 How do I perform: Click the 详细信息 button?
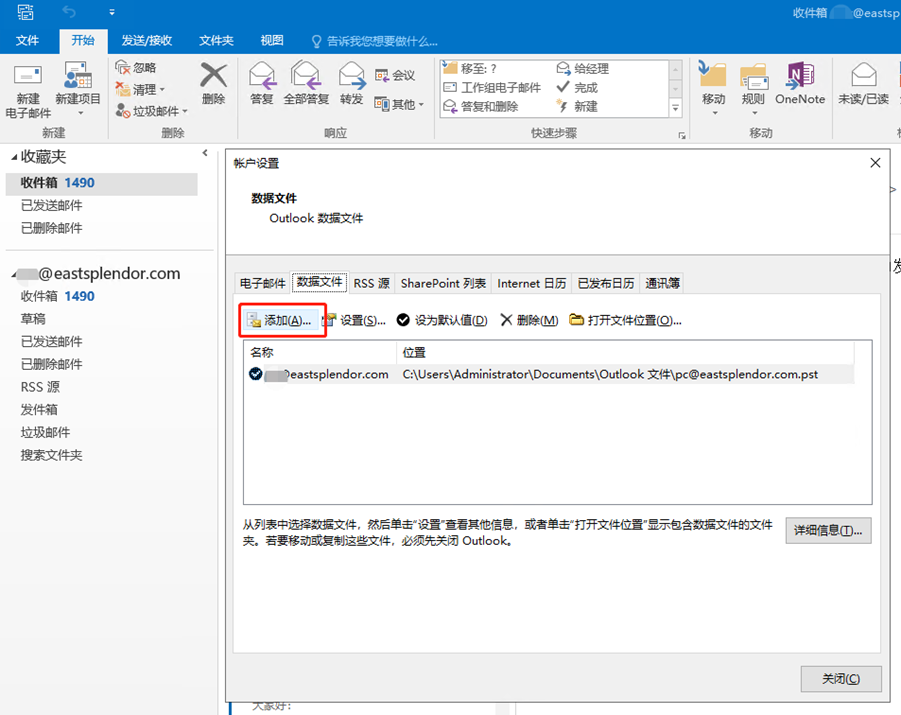pos(828,530)
